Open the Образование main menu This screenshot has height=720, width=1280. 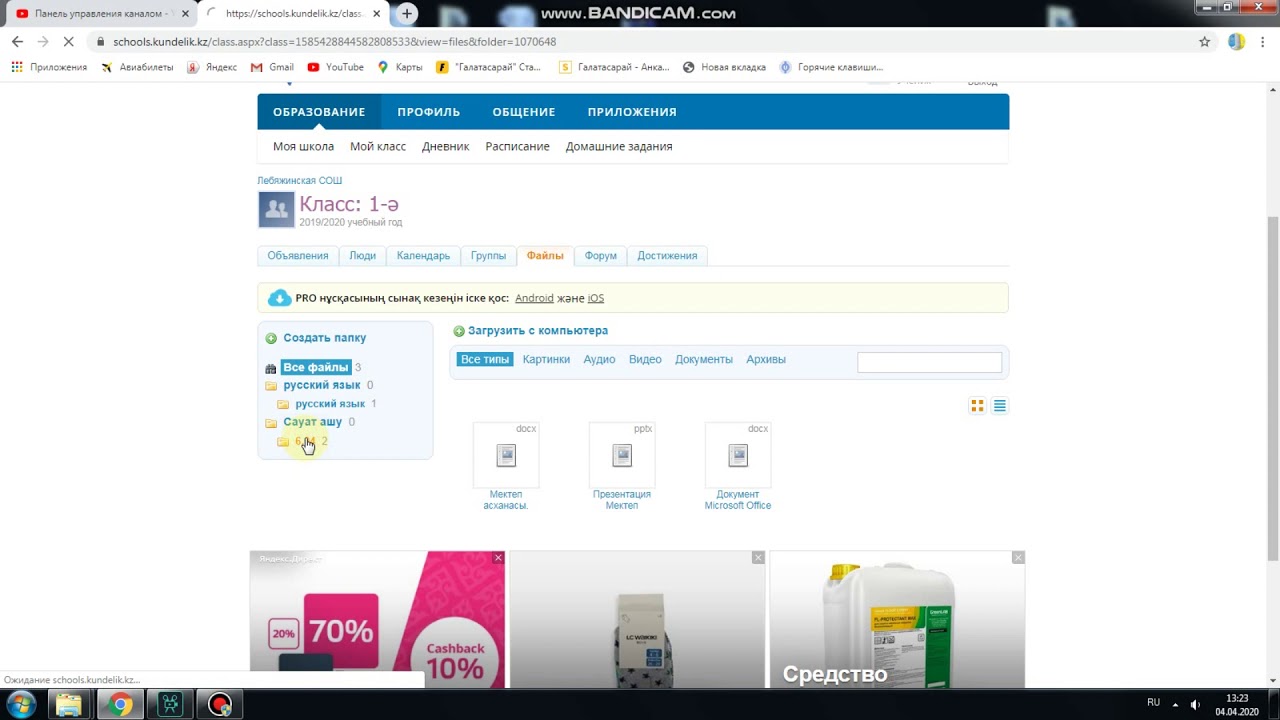pyautogui.click(x=319, y=112)
